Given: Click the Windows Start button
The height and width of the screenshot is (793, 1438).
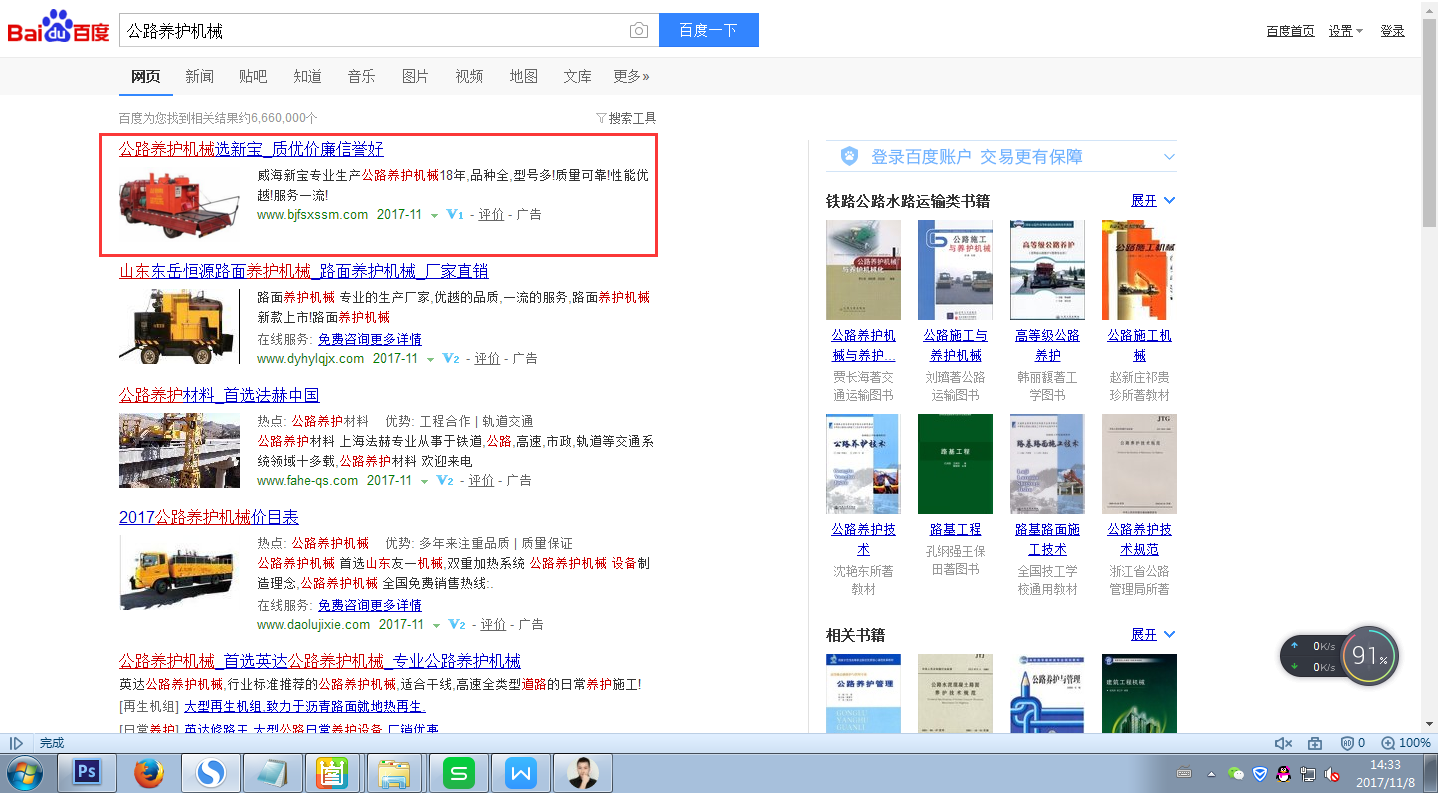Looking at the screenshot, I should point(25,773).
